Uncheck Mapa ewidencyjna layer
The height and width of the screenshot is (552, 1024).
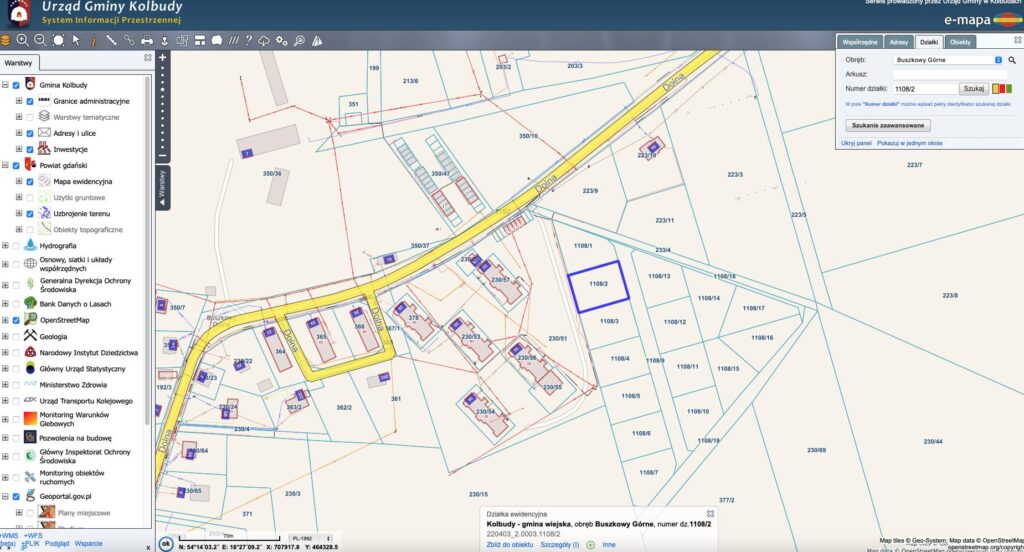click(x=29, y=182)
